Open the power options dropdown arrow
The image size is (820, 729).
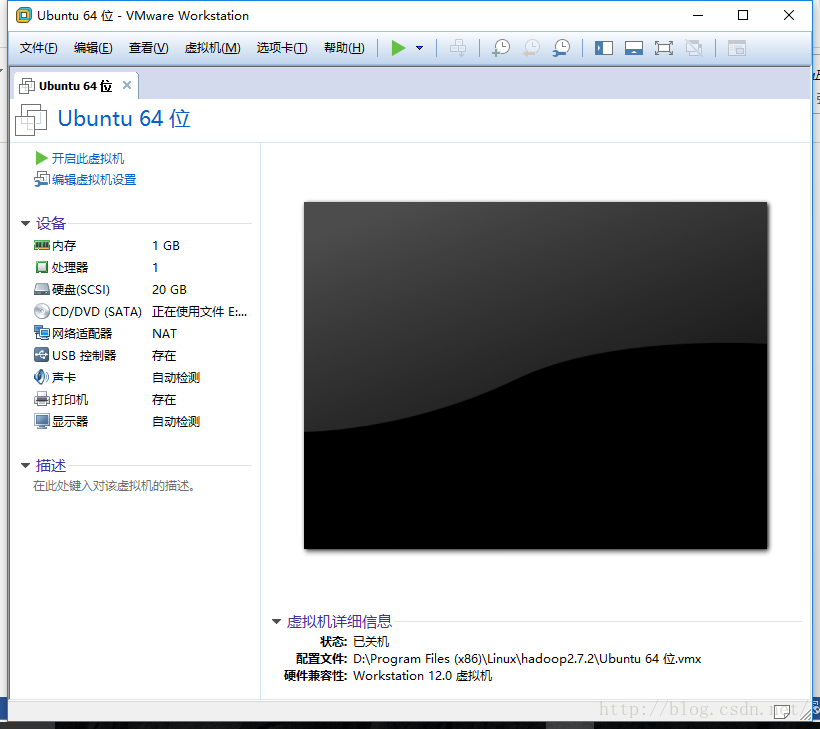tap(419, 48)
